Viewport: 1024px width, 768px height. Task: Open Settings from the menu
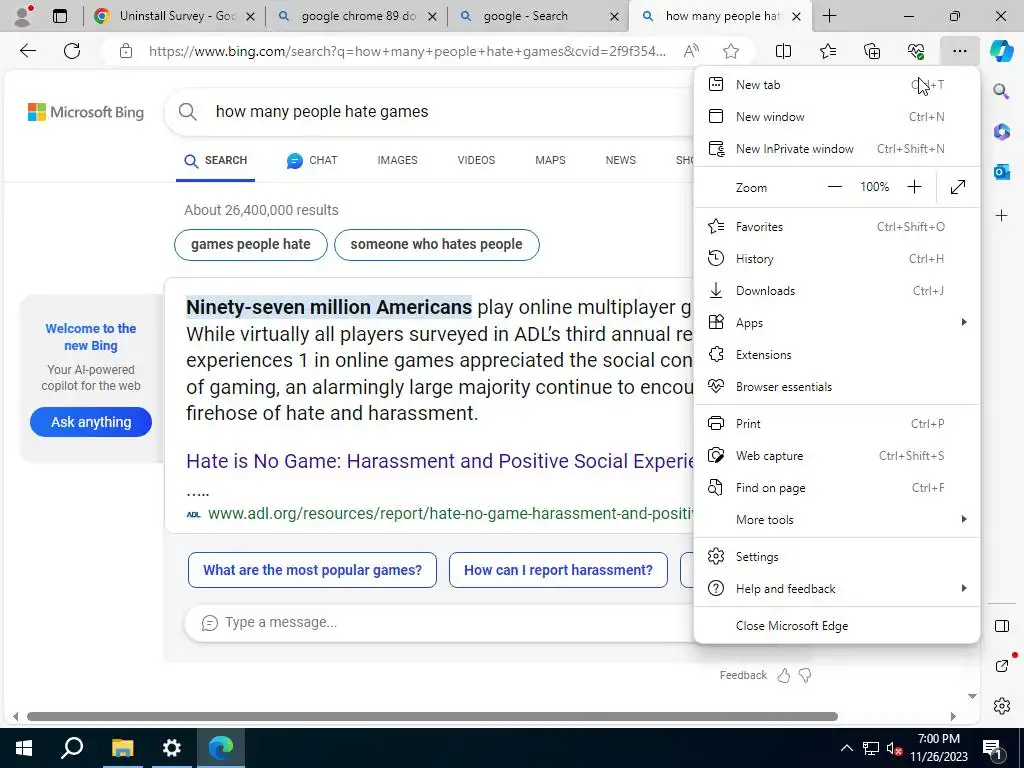837,557
